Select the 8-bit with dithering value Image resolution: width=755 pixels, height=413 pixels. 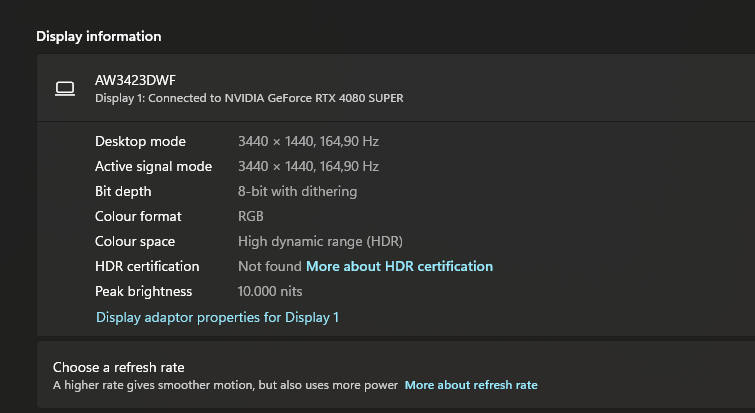(x=297, y=192)
